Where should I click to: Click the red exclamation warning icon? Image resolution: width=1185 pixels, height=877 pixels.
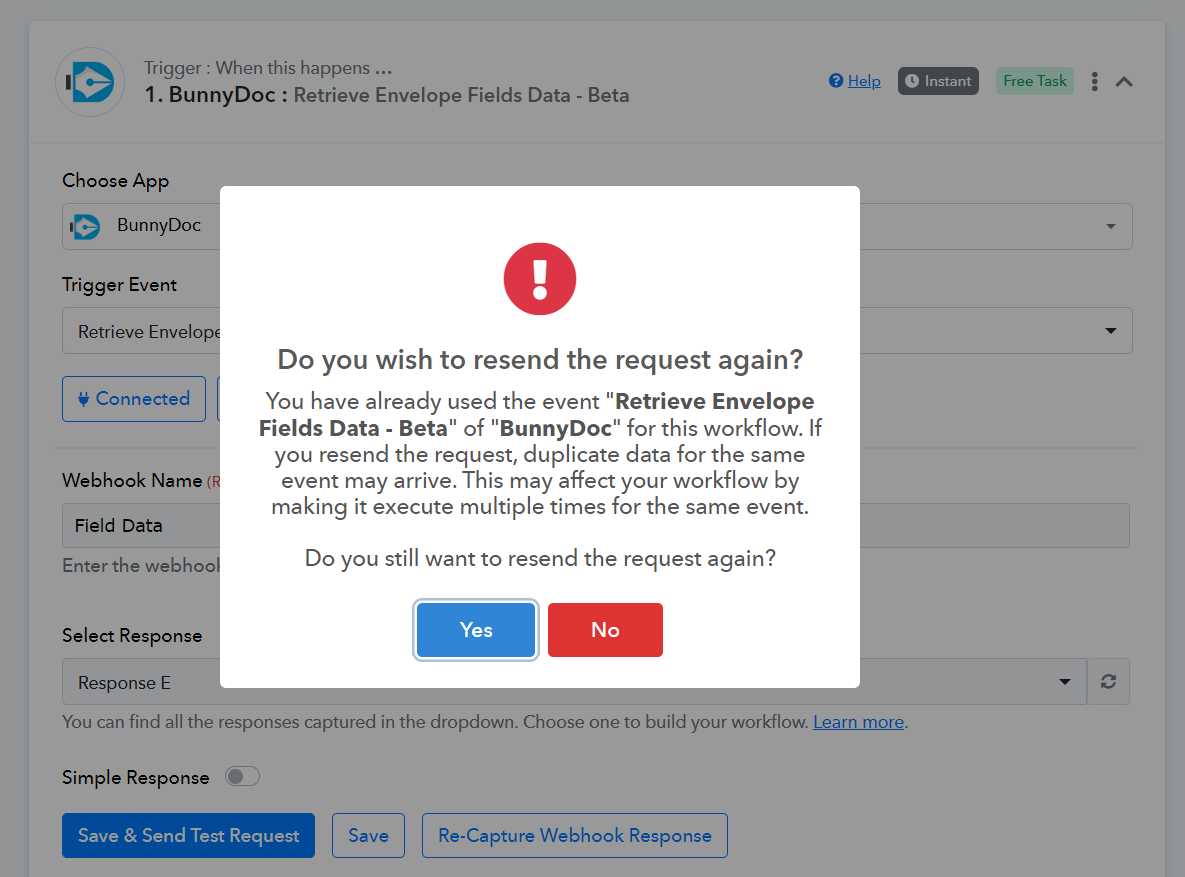pos(540,279)
